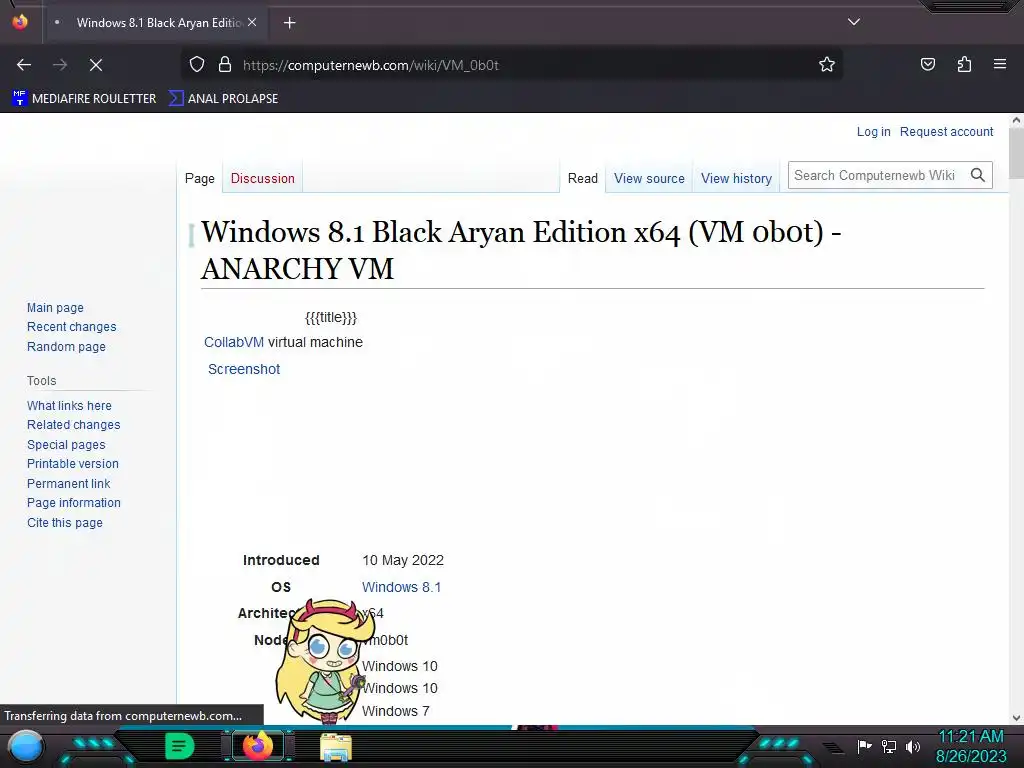
Task: Open the Action Center flag icon
Action: [864, 746]
